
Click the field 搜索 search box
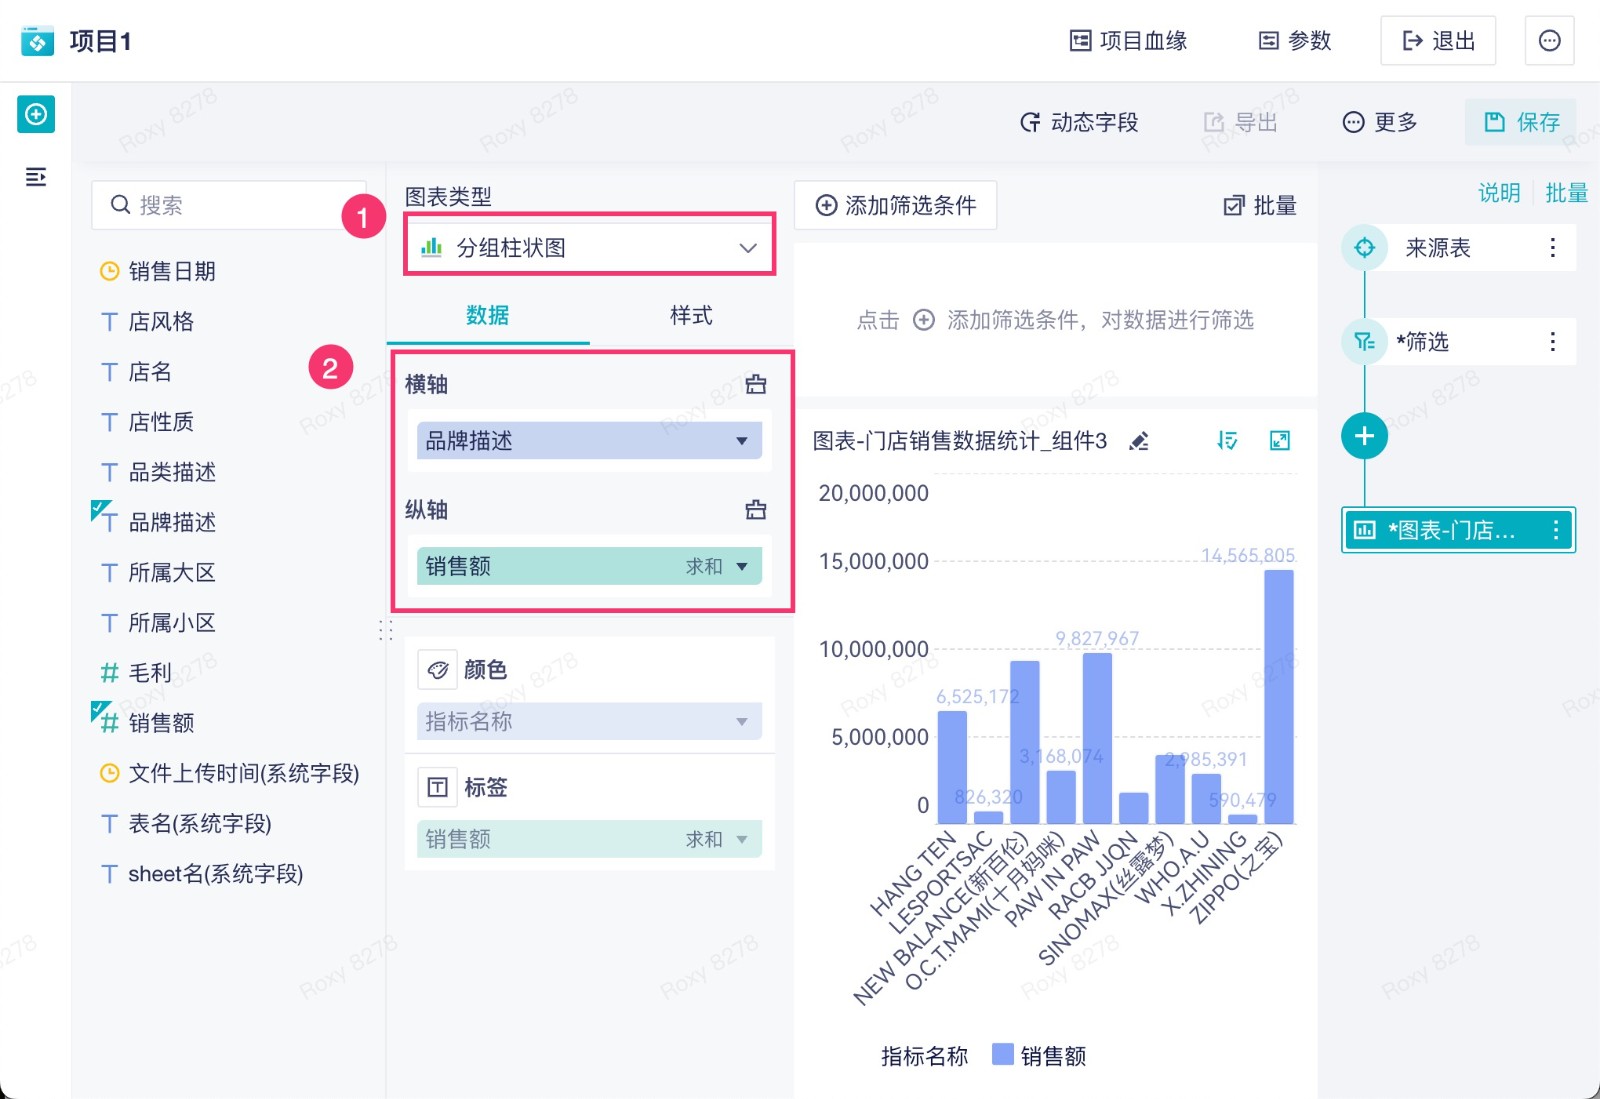pyautogui.click(x=230, y=205)
